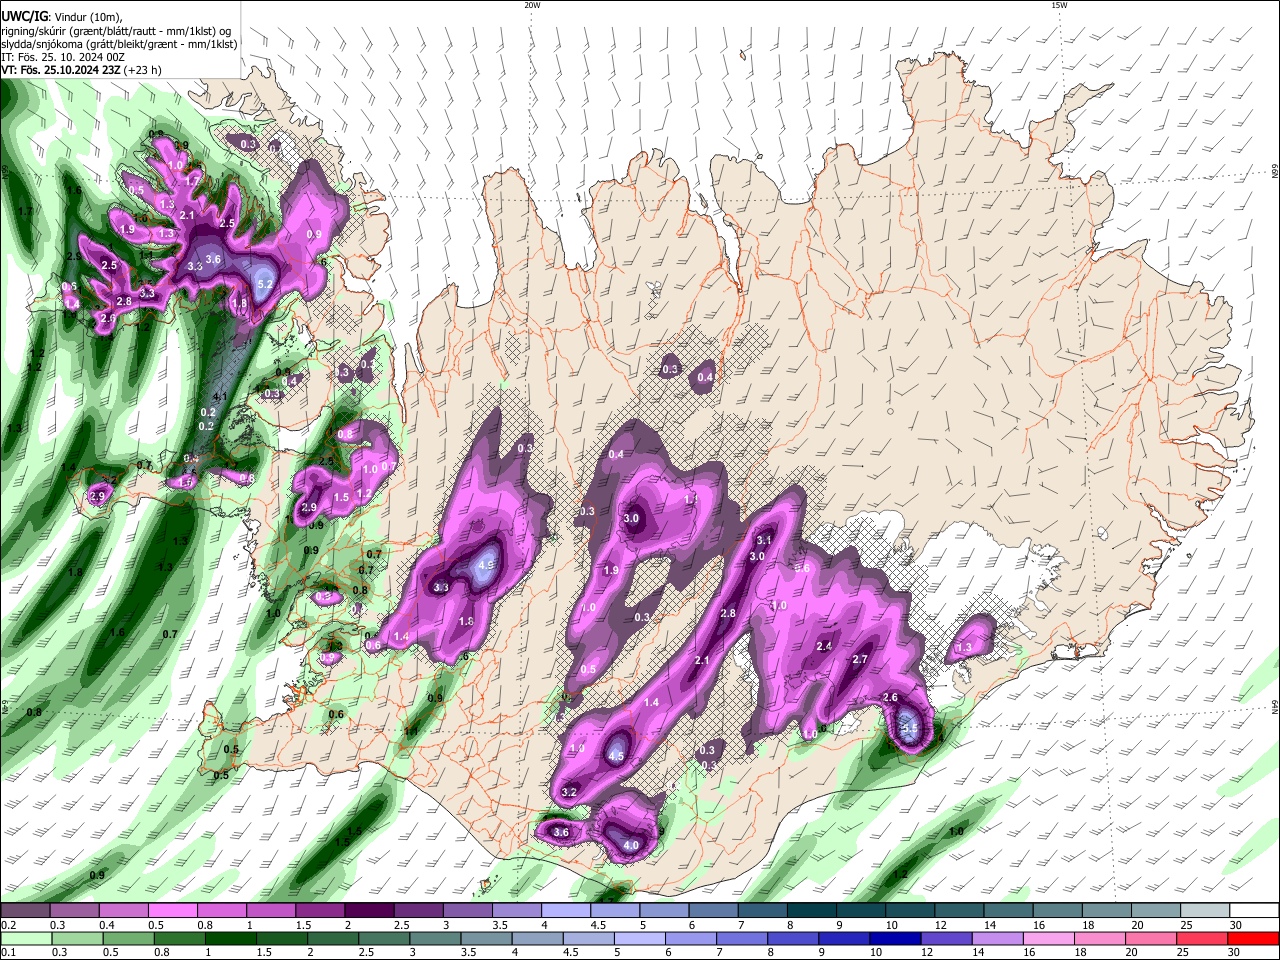Click the 4.0 snowfall value near the south coast
This screenshot has height=960, width=1280.
(631, 845)
